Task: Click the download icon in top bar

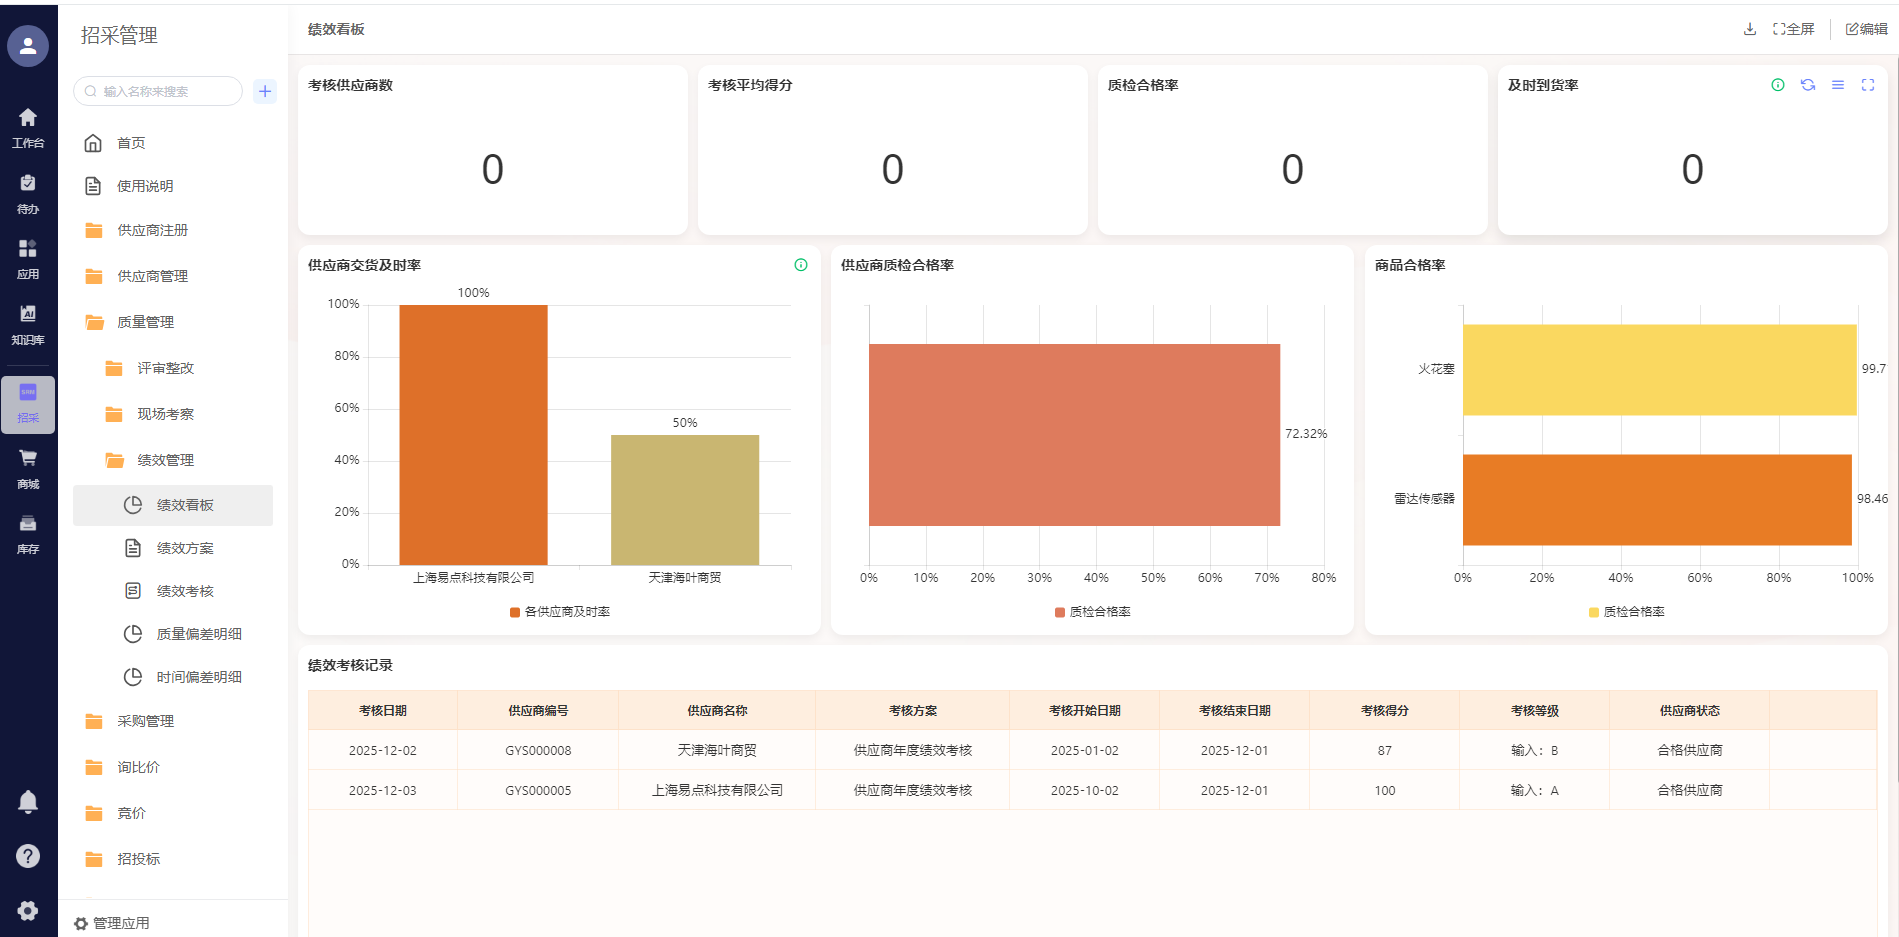Action: [1749, 29]
